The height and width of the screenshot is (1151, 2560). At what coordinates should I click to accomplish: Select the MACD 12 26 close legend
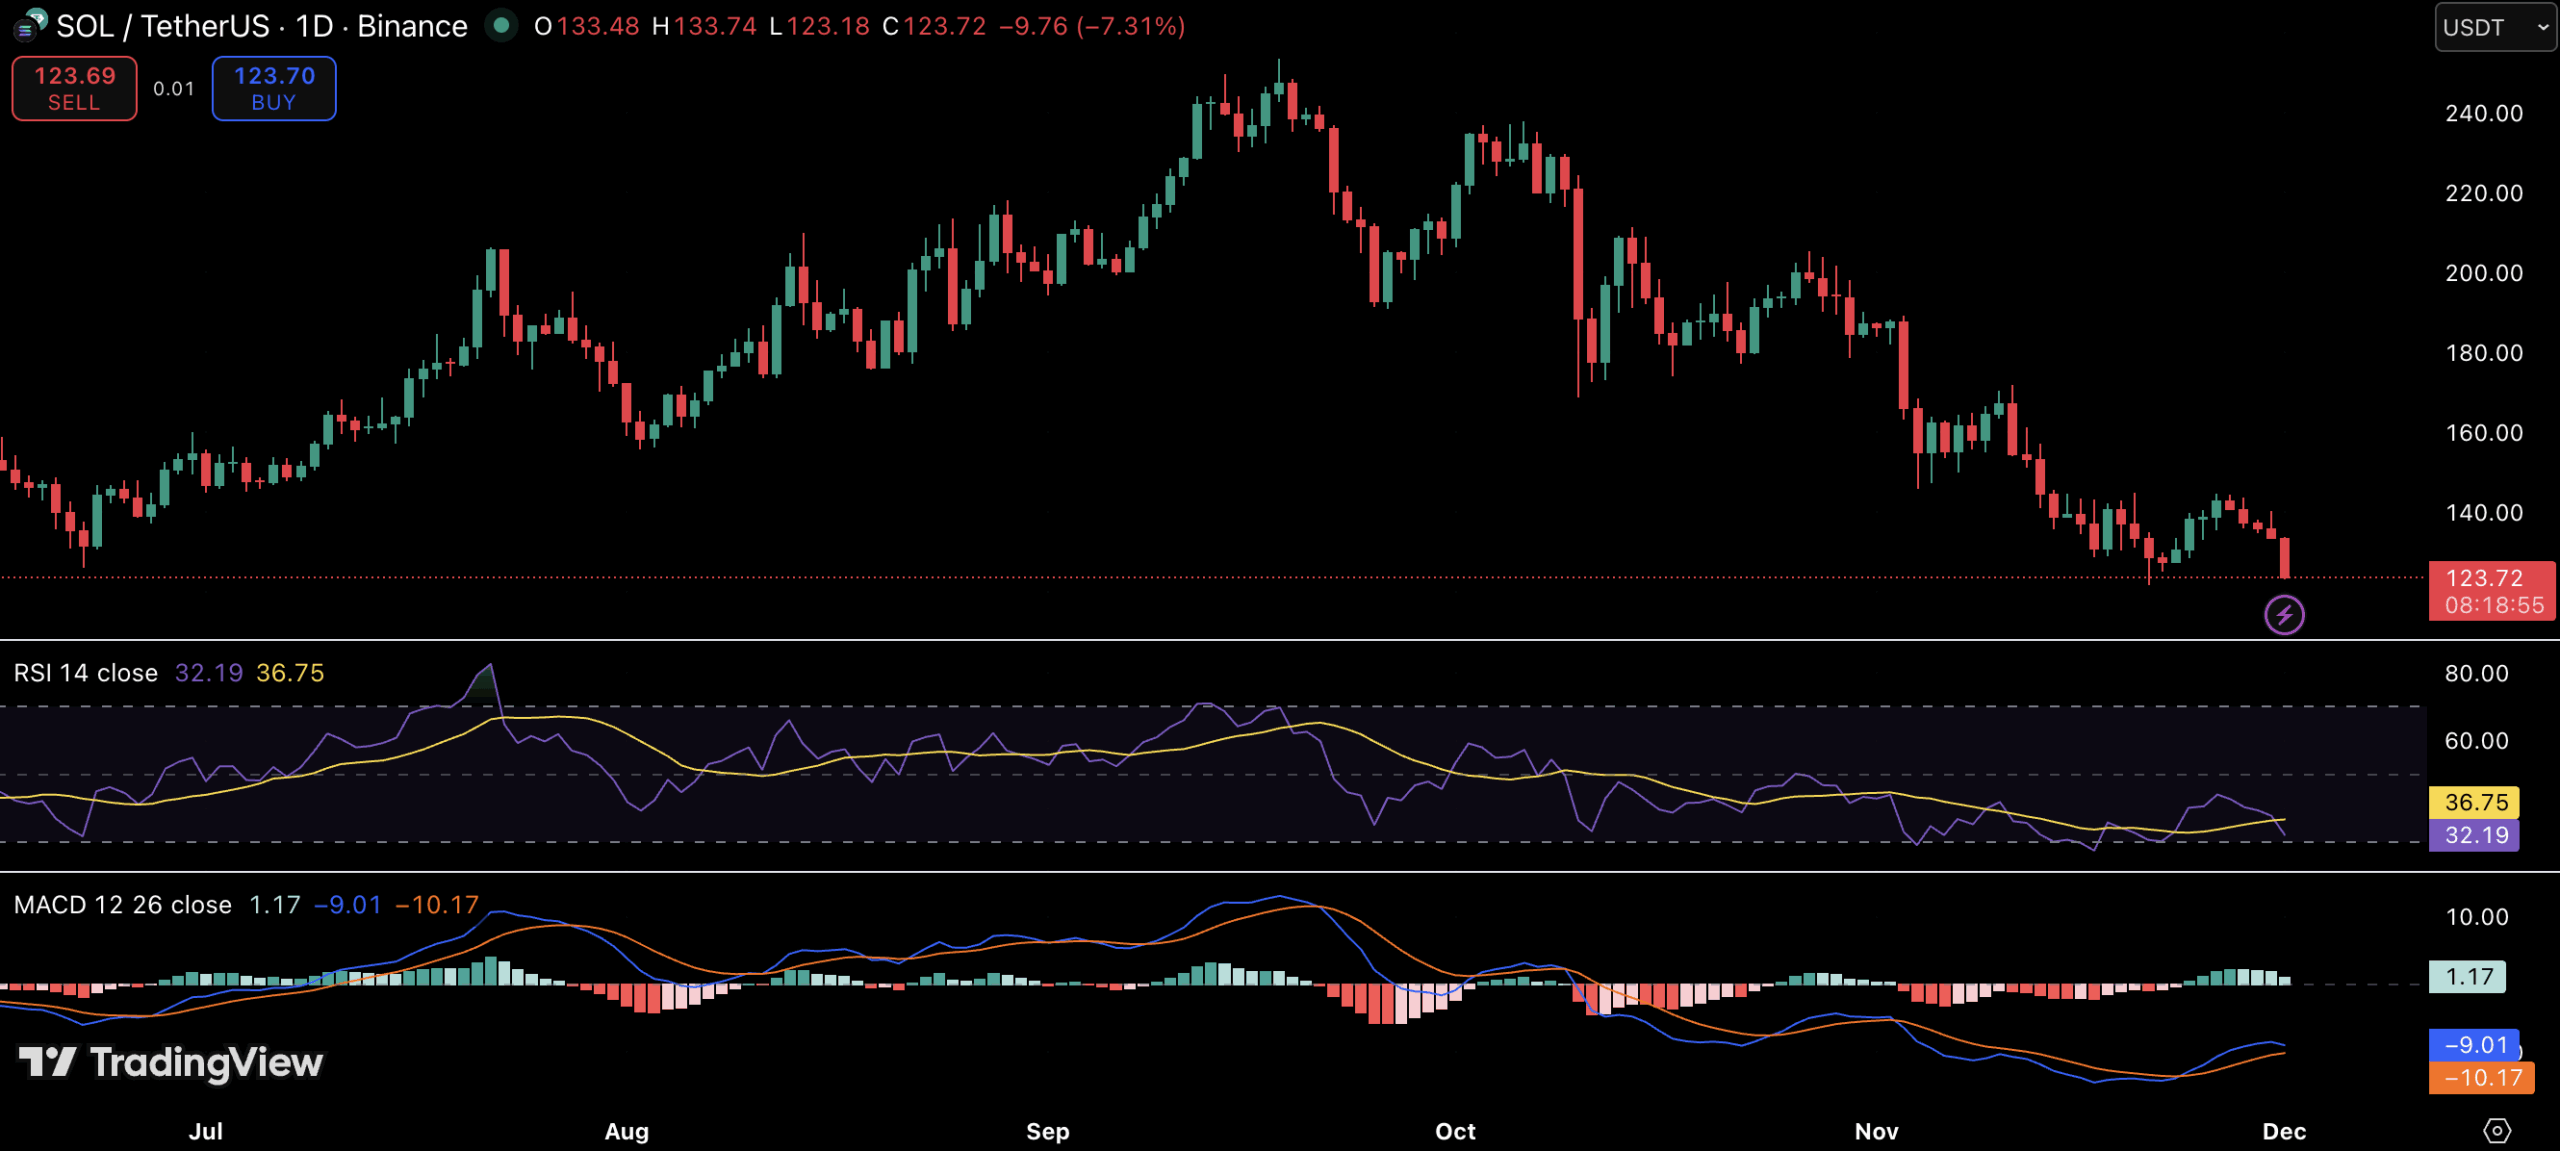coord(122,905)
